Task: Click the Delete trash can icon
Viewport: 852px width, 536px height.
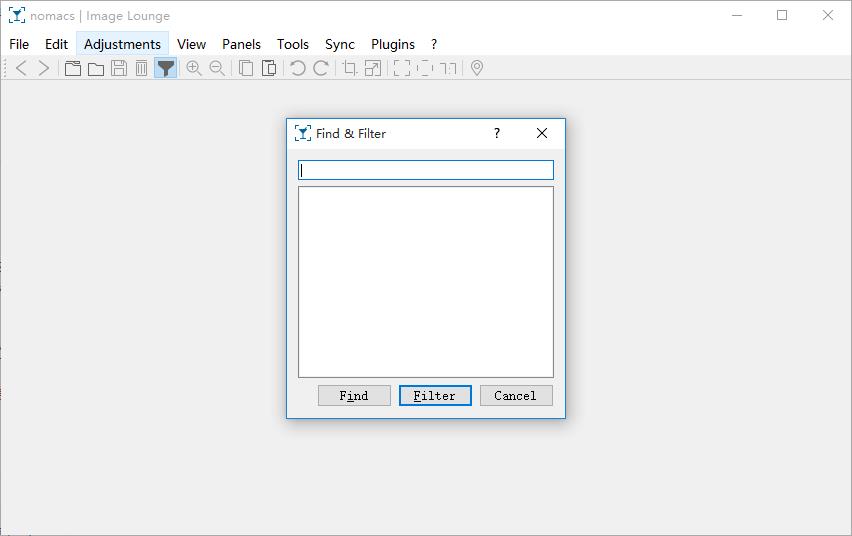Action: tap(141, 68)
